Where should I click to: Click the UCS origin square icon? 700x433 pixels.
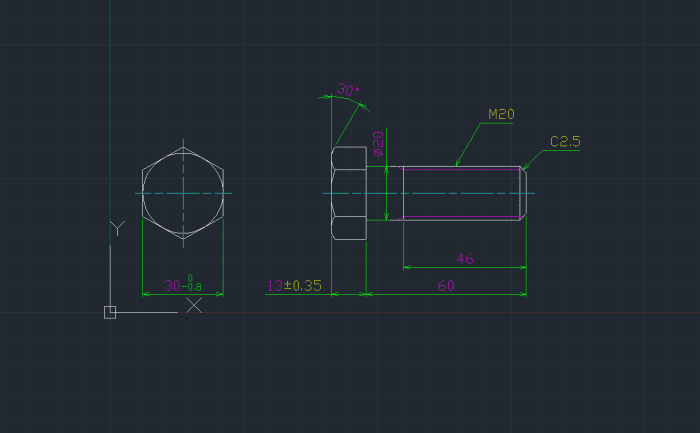click(110, 312)
